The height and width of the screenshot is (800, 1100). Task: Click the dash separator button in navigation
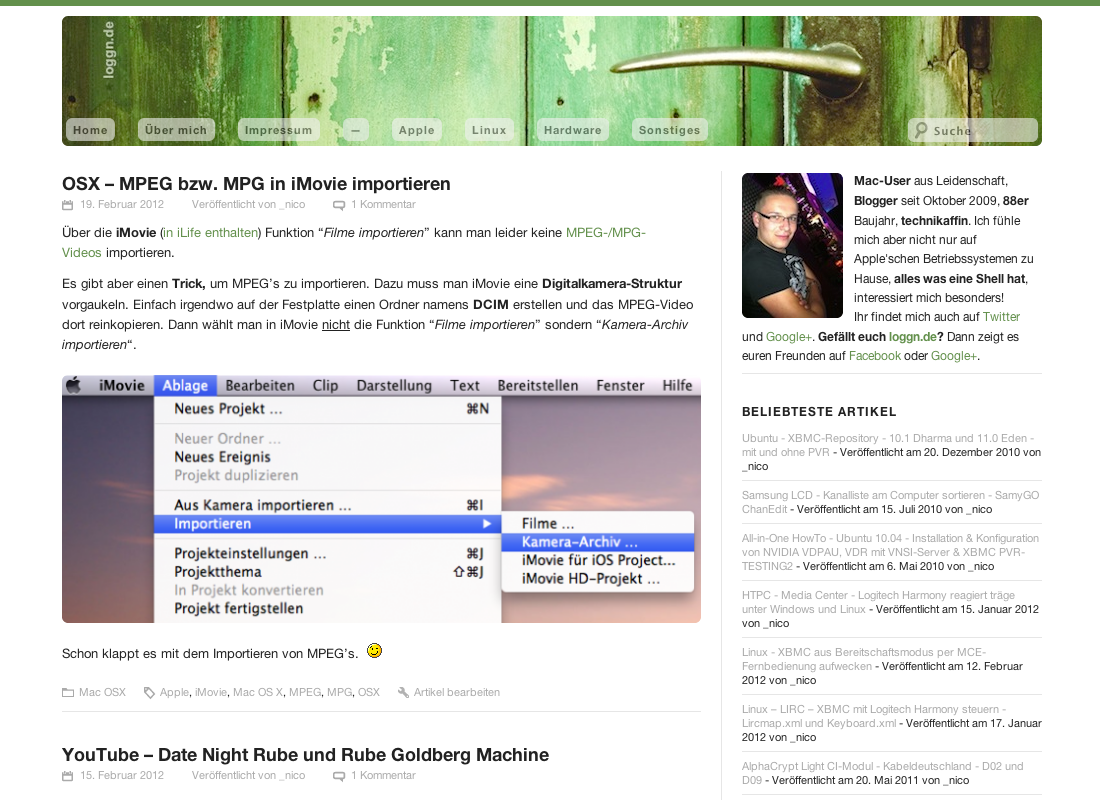coord(356,130)
